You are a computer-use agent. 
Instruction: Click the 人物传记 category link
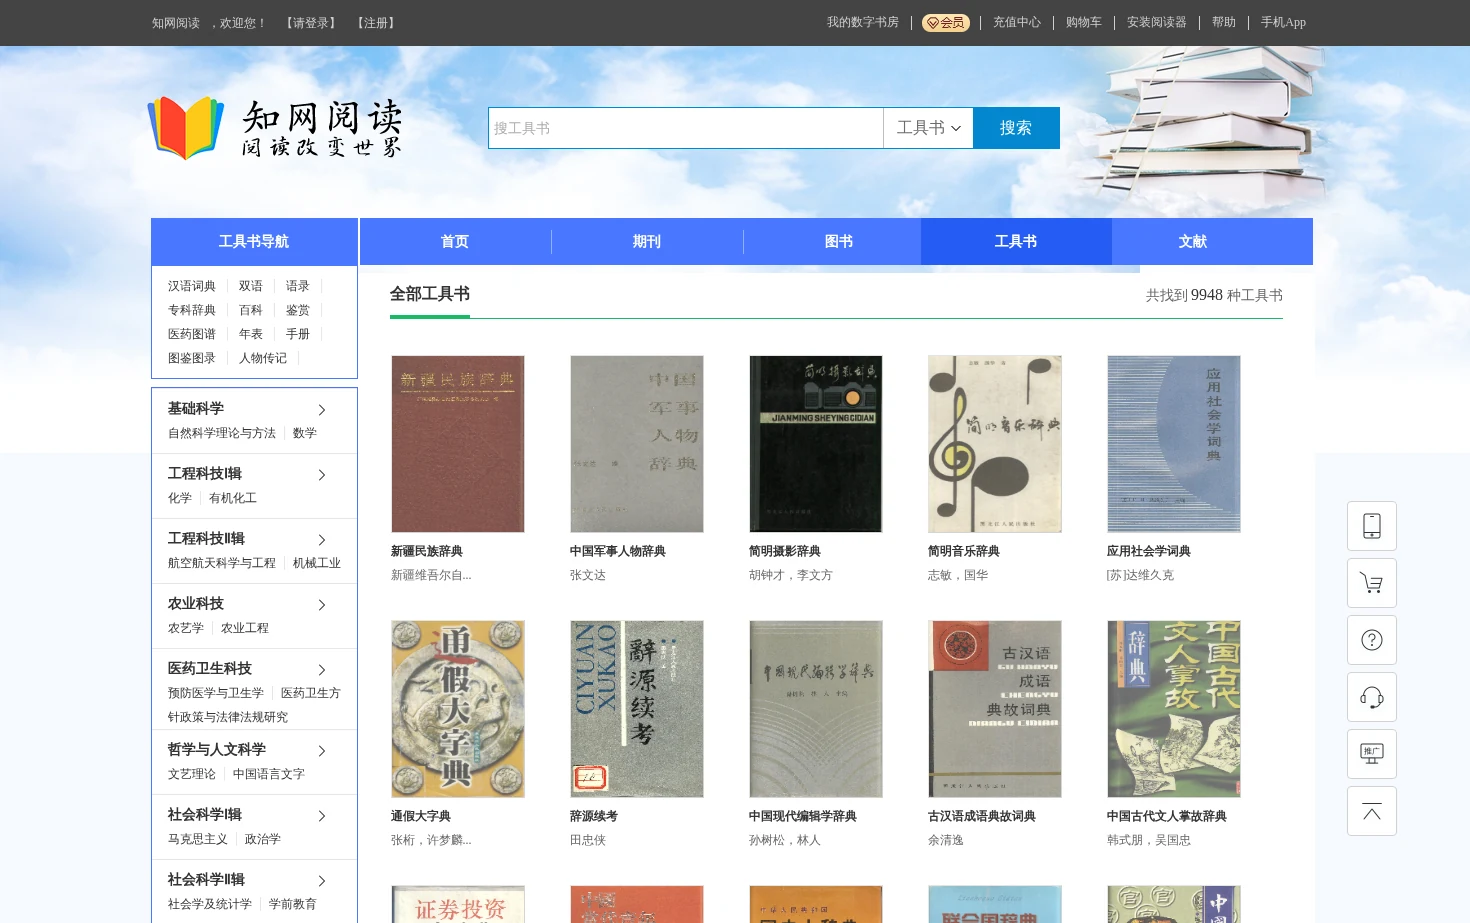[263, 358]
